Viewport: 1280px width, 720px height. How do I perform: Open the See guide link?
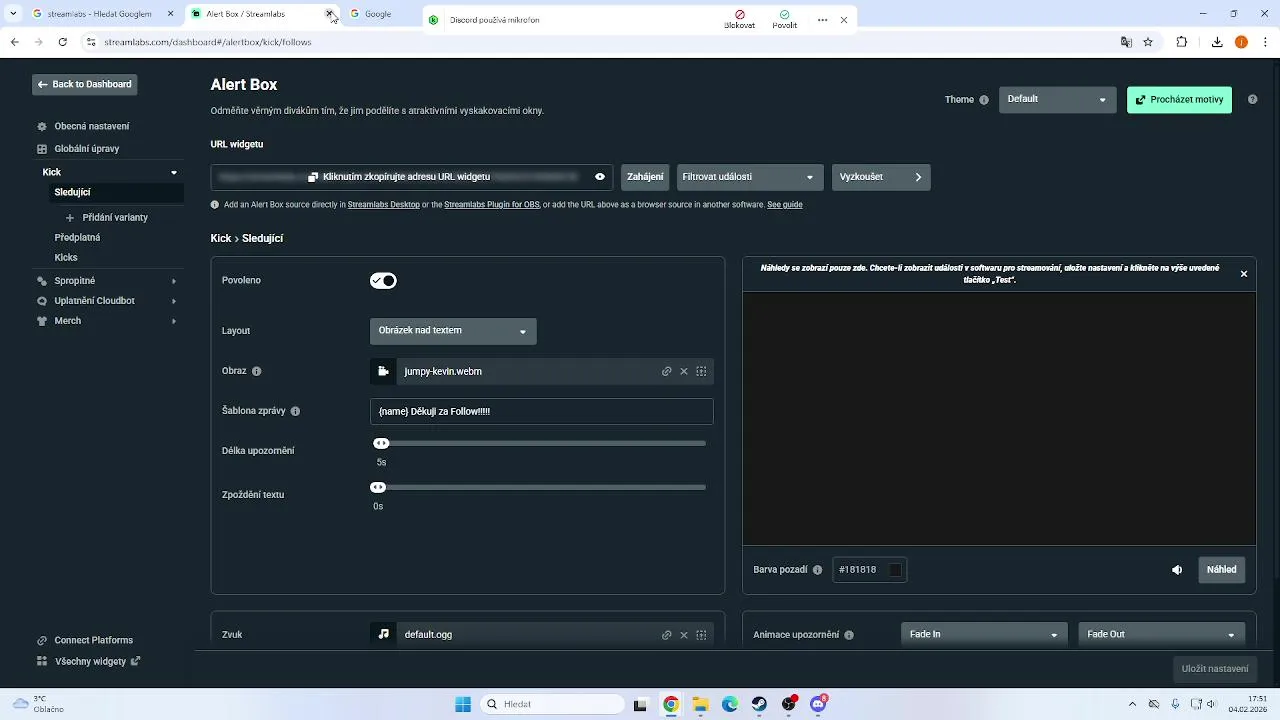[785, 205]
